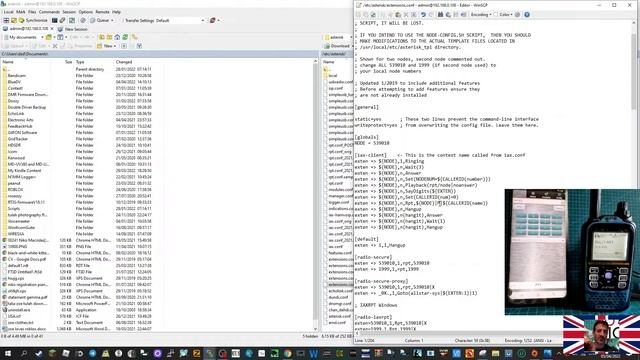Click the local panel open directory icon
The width and height of the screenshot is (640, 360).
[49, 37]
